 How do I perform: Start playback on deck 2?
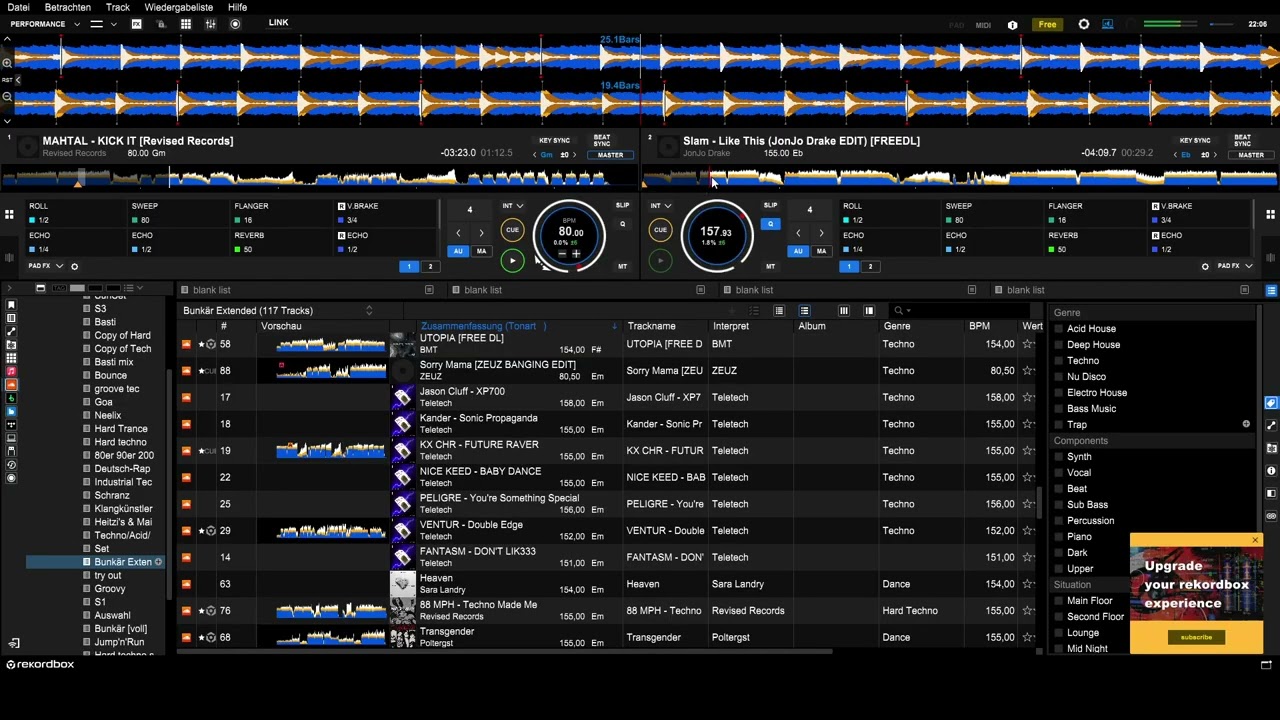[660, 261]
